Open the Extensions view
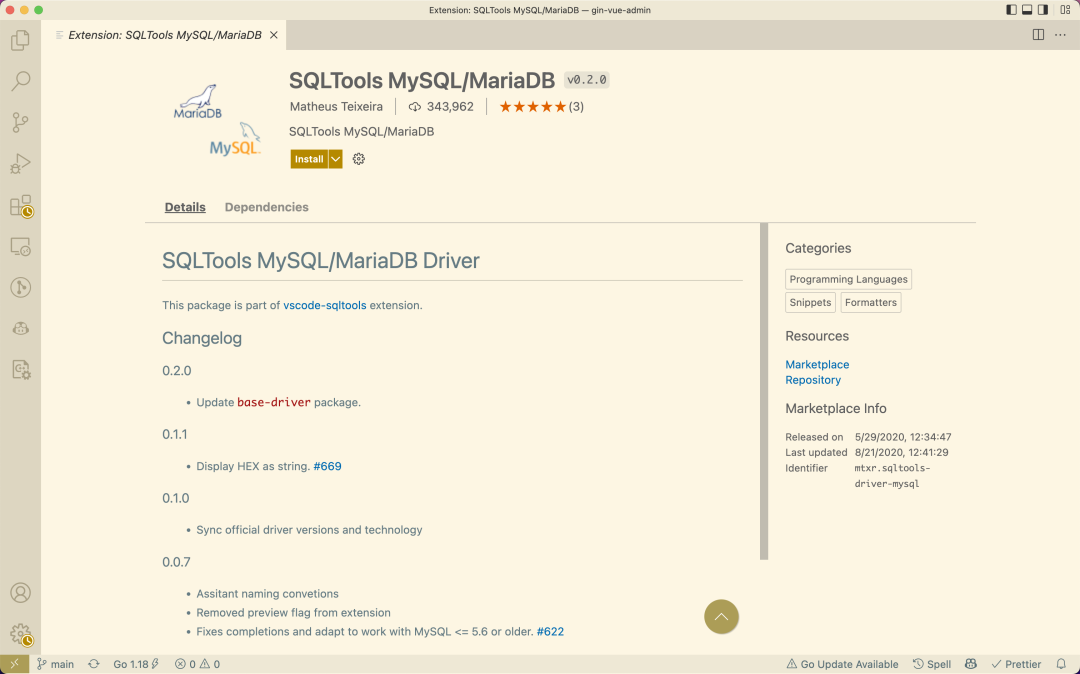Image resolution: width=1080 pixels, height=674 pixels. pos(20,206)
